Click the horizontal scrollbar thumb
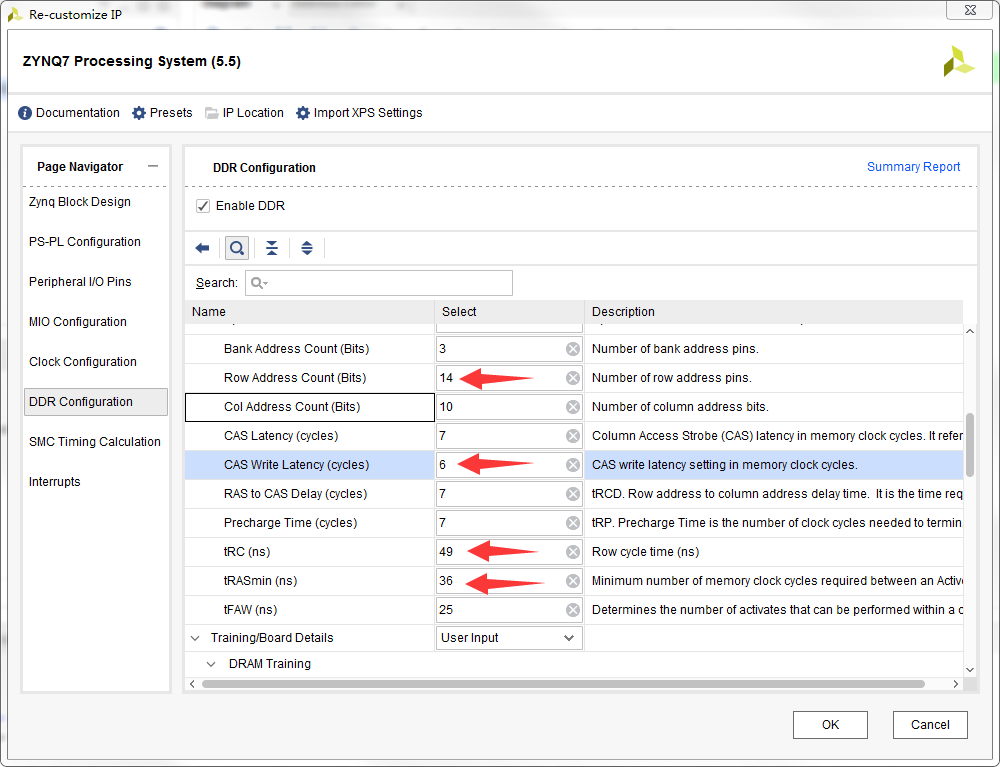The image size is (1000, 767). click(563, 684)
